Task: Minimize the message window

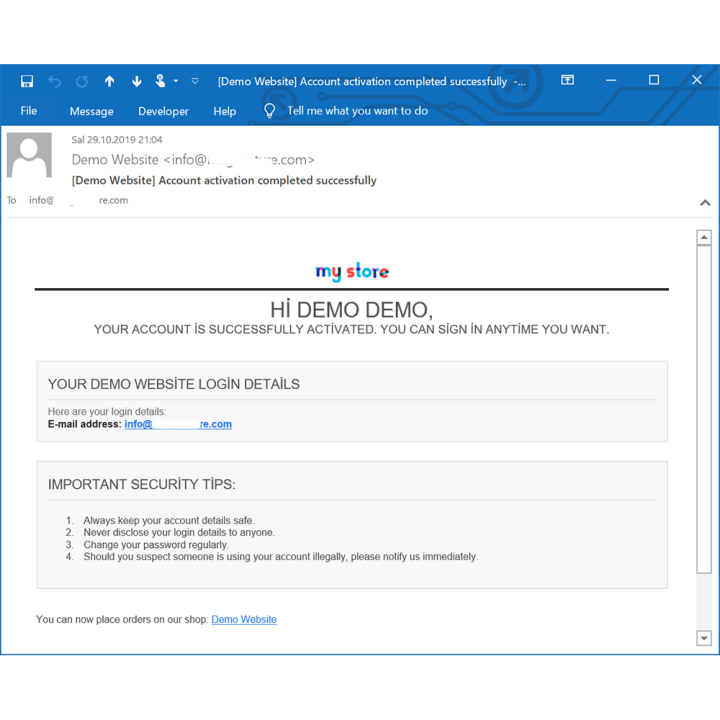Action: (x=611, y=80)
